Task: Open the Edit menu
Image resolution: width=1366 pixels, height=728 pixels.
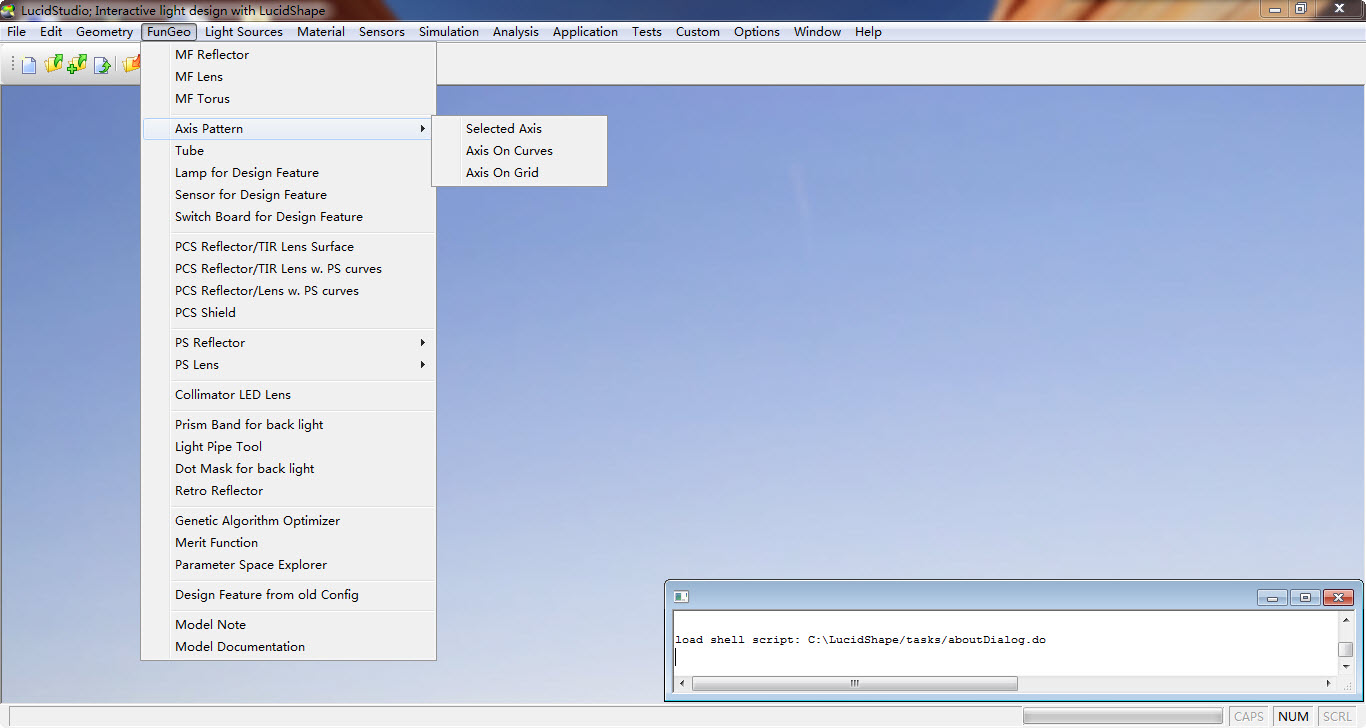Action: (51, 32)
